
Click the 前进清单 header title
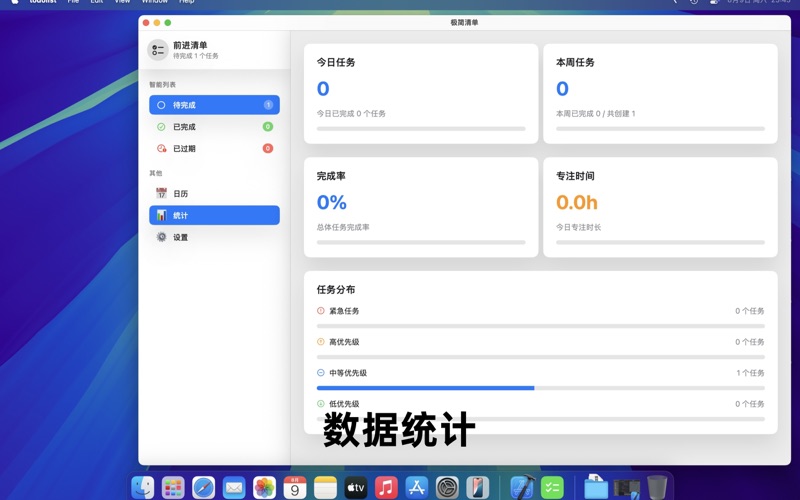point(190,45)
